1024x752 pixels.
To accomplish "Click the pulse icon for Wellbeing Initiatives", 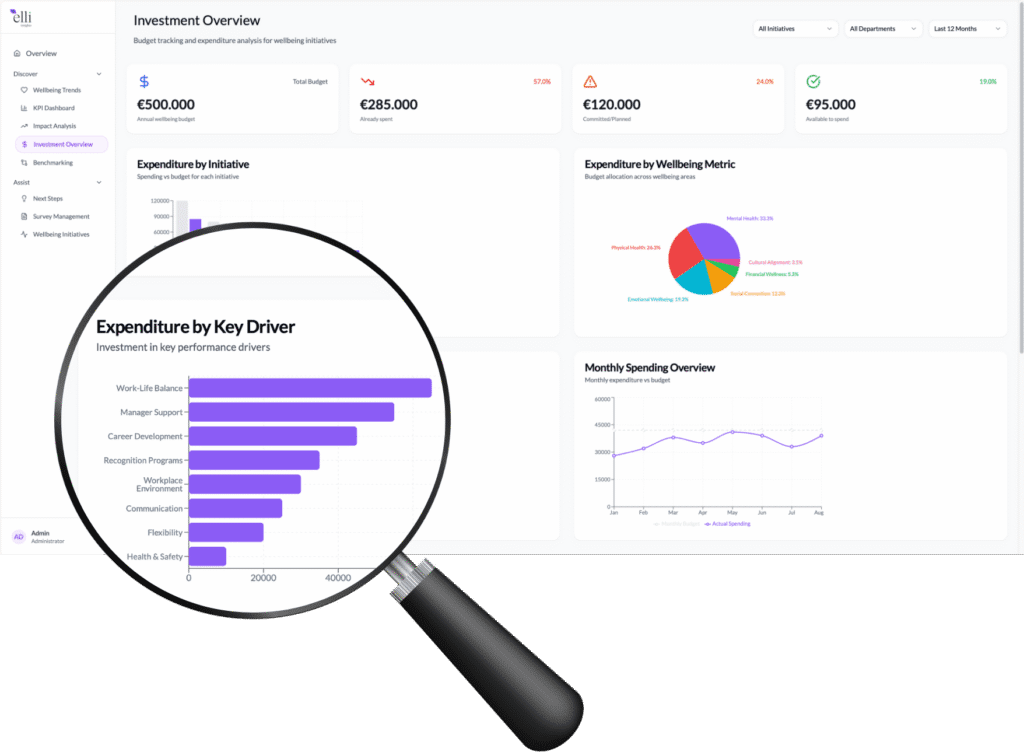I will click(24, 234).
